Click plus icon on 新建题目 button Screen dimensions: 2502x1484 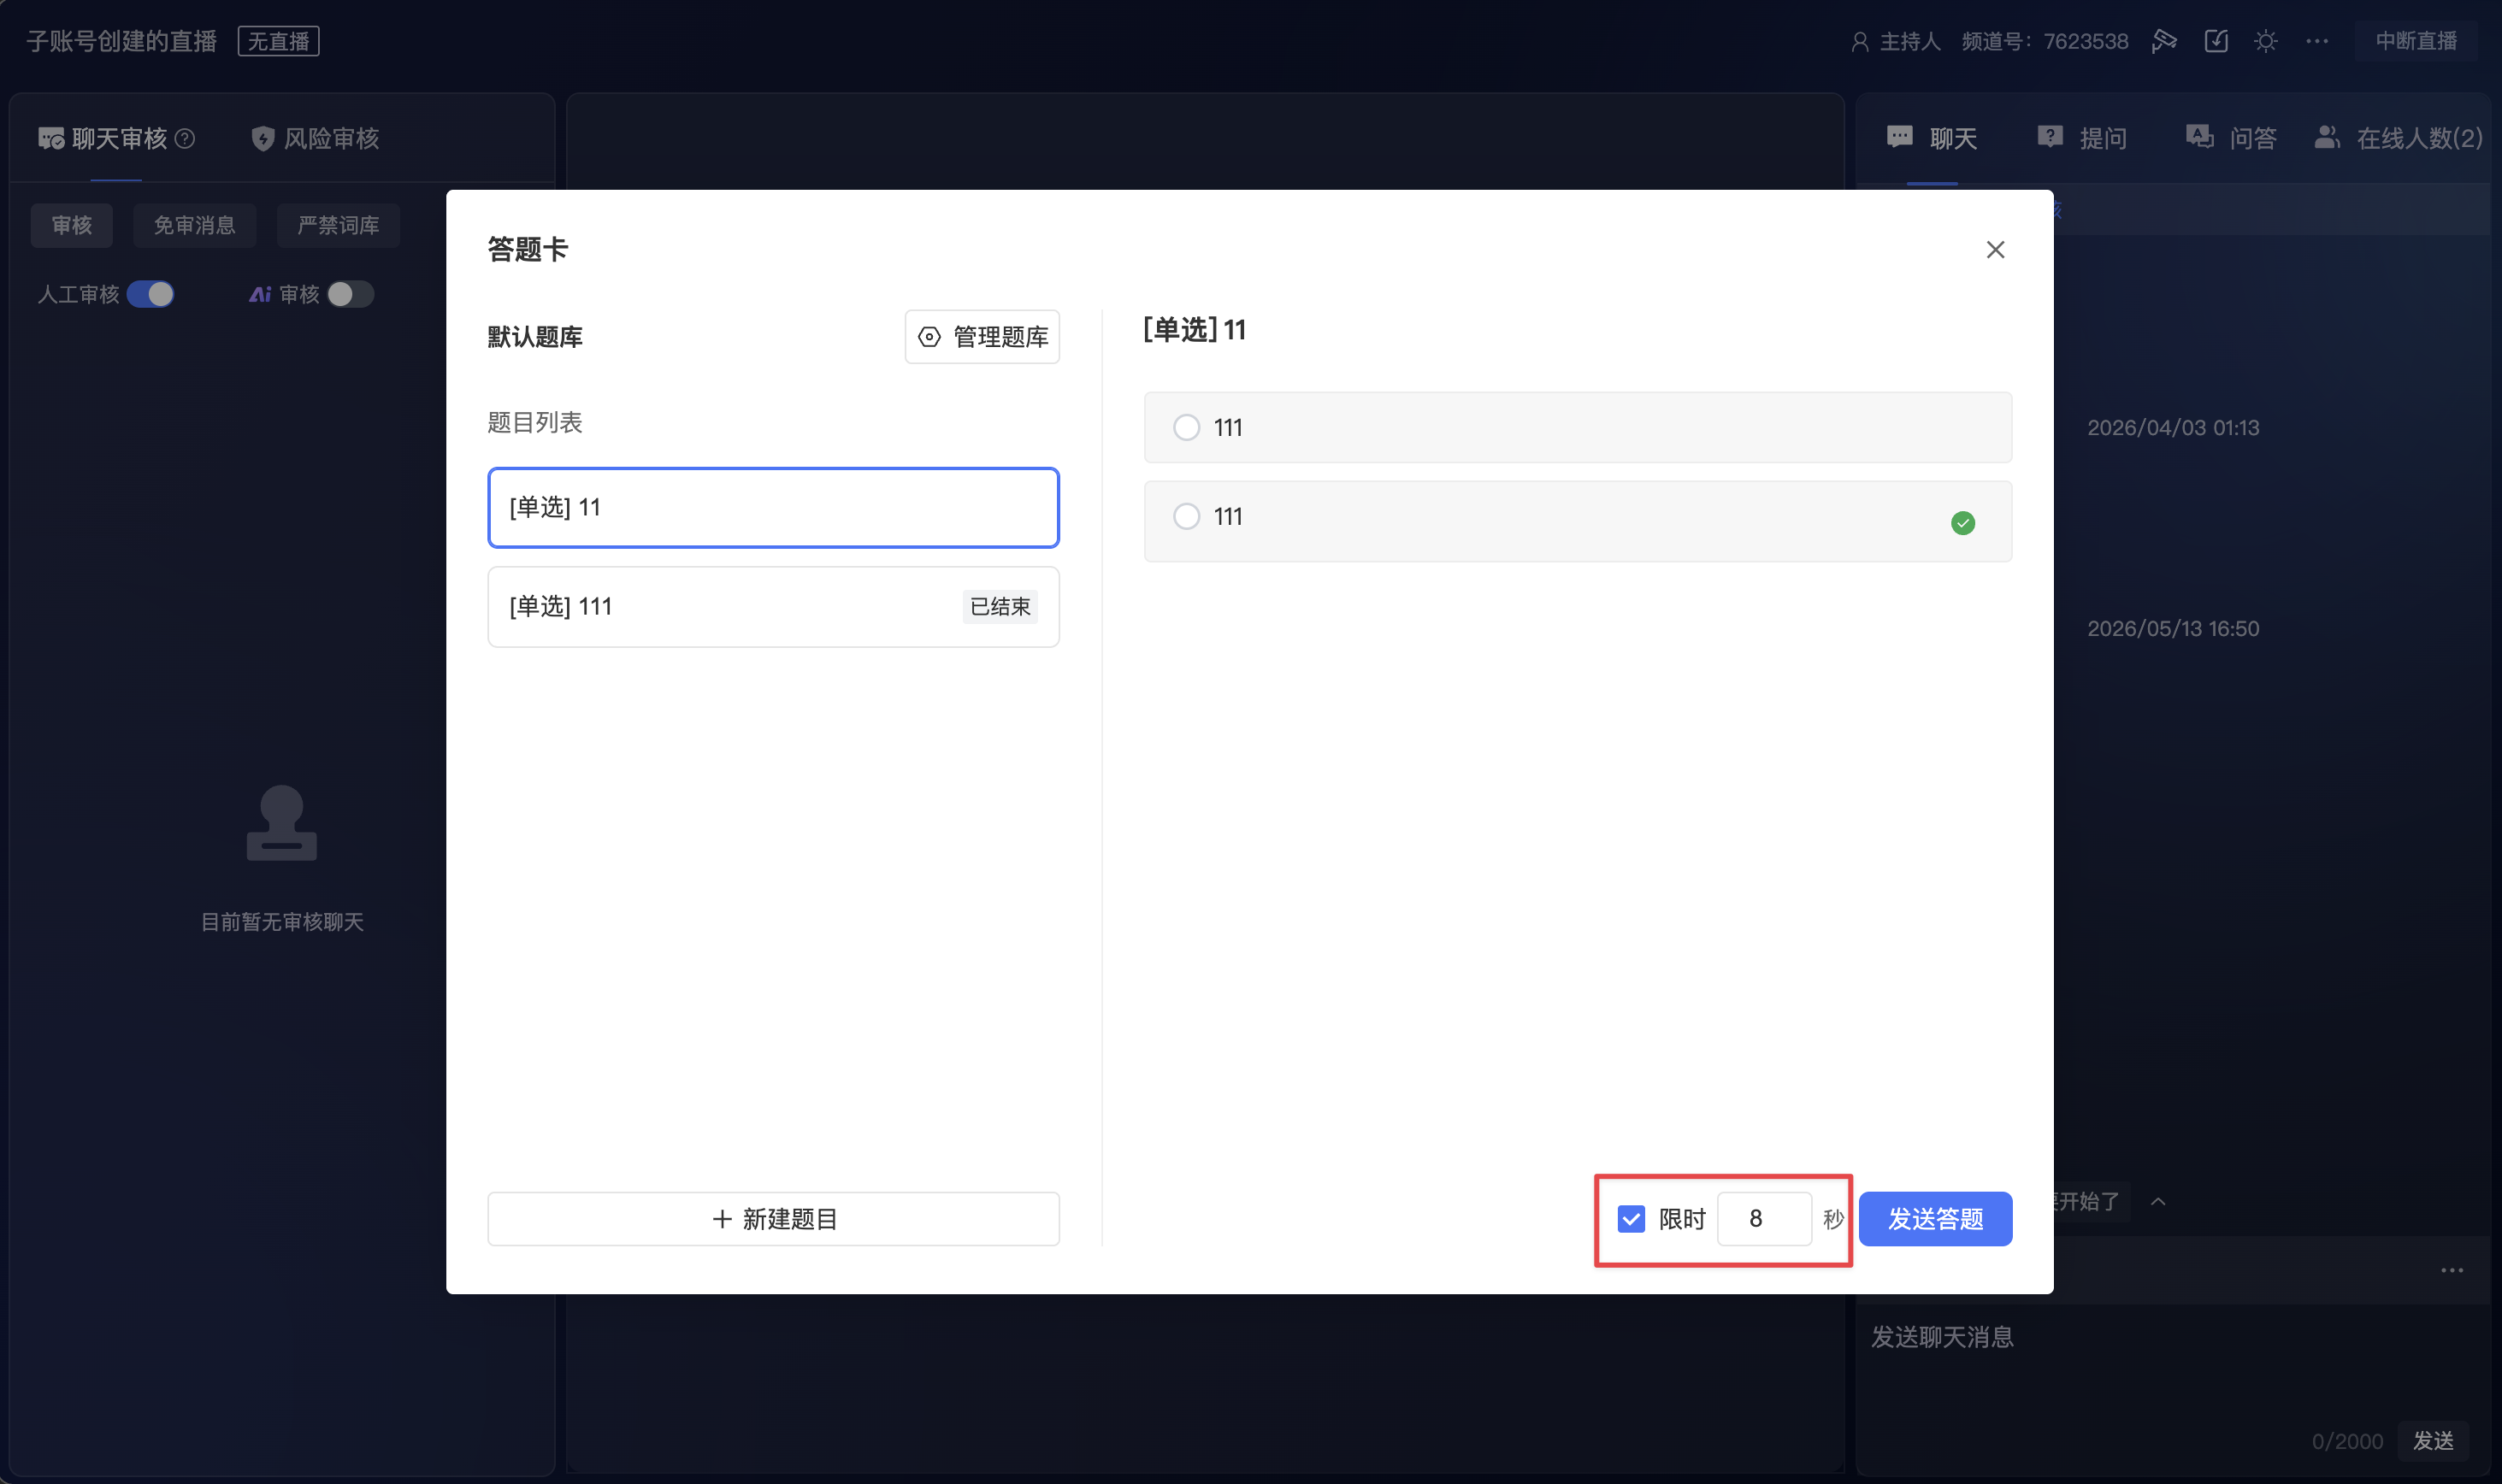coord(722,1219)
